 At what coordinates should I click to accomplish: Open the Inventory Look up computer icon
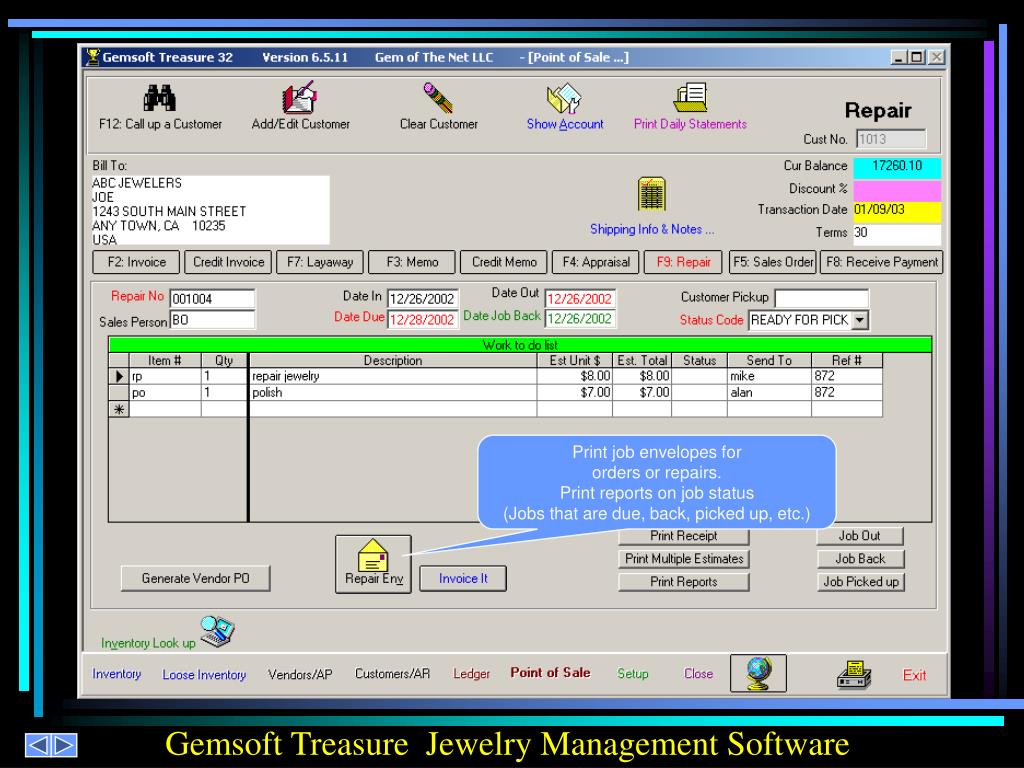(x=217, y=631)
